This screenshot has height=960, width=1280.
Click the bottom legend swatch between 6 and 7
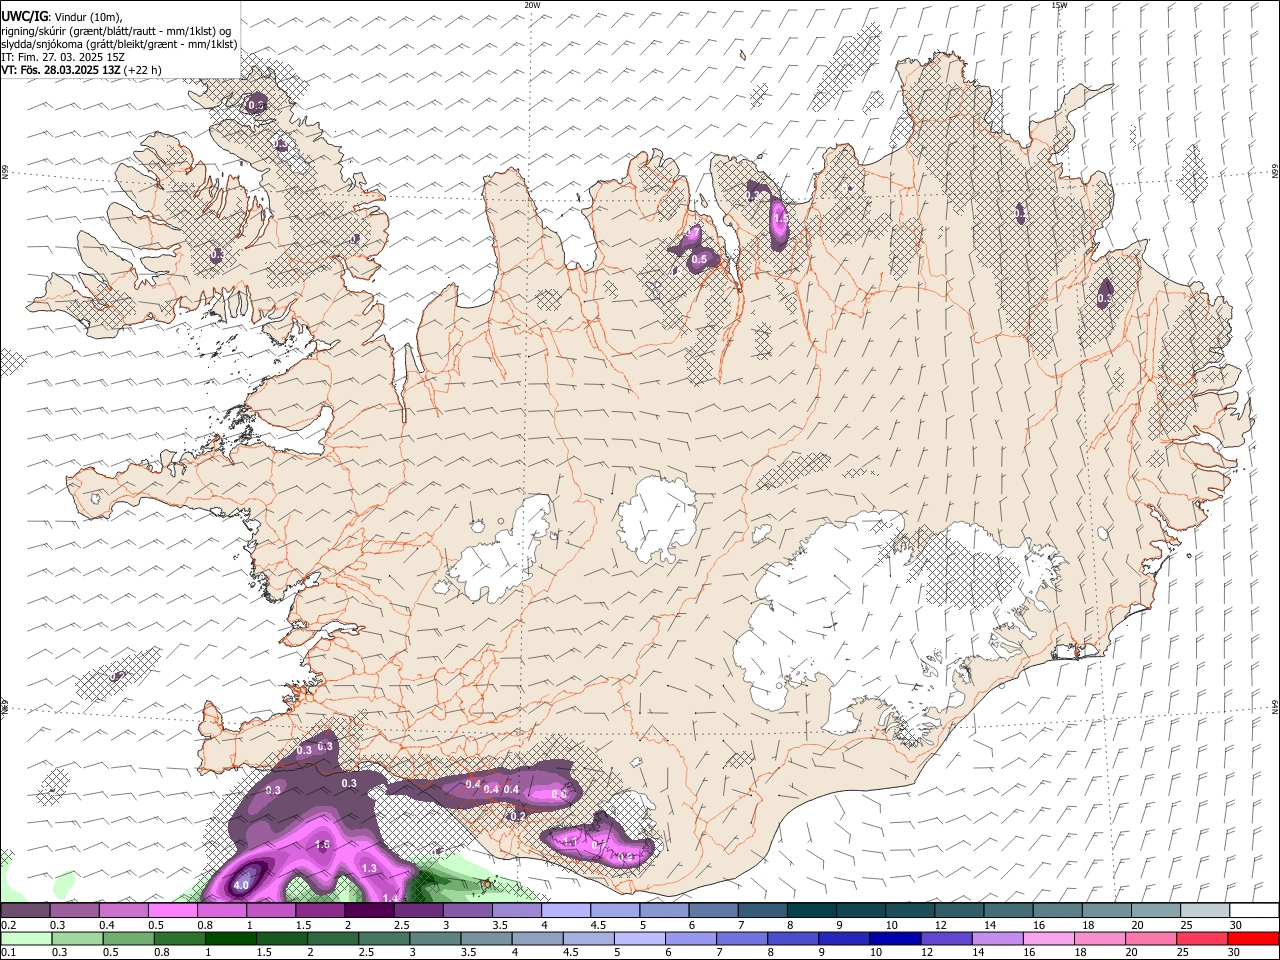pos(690,939)
